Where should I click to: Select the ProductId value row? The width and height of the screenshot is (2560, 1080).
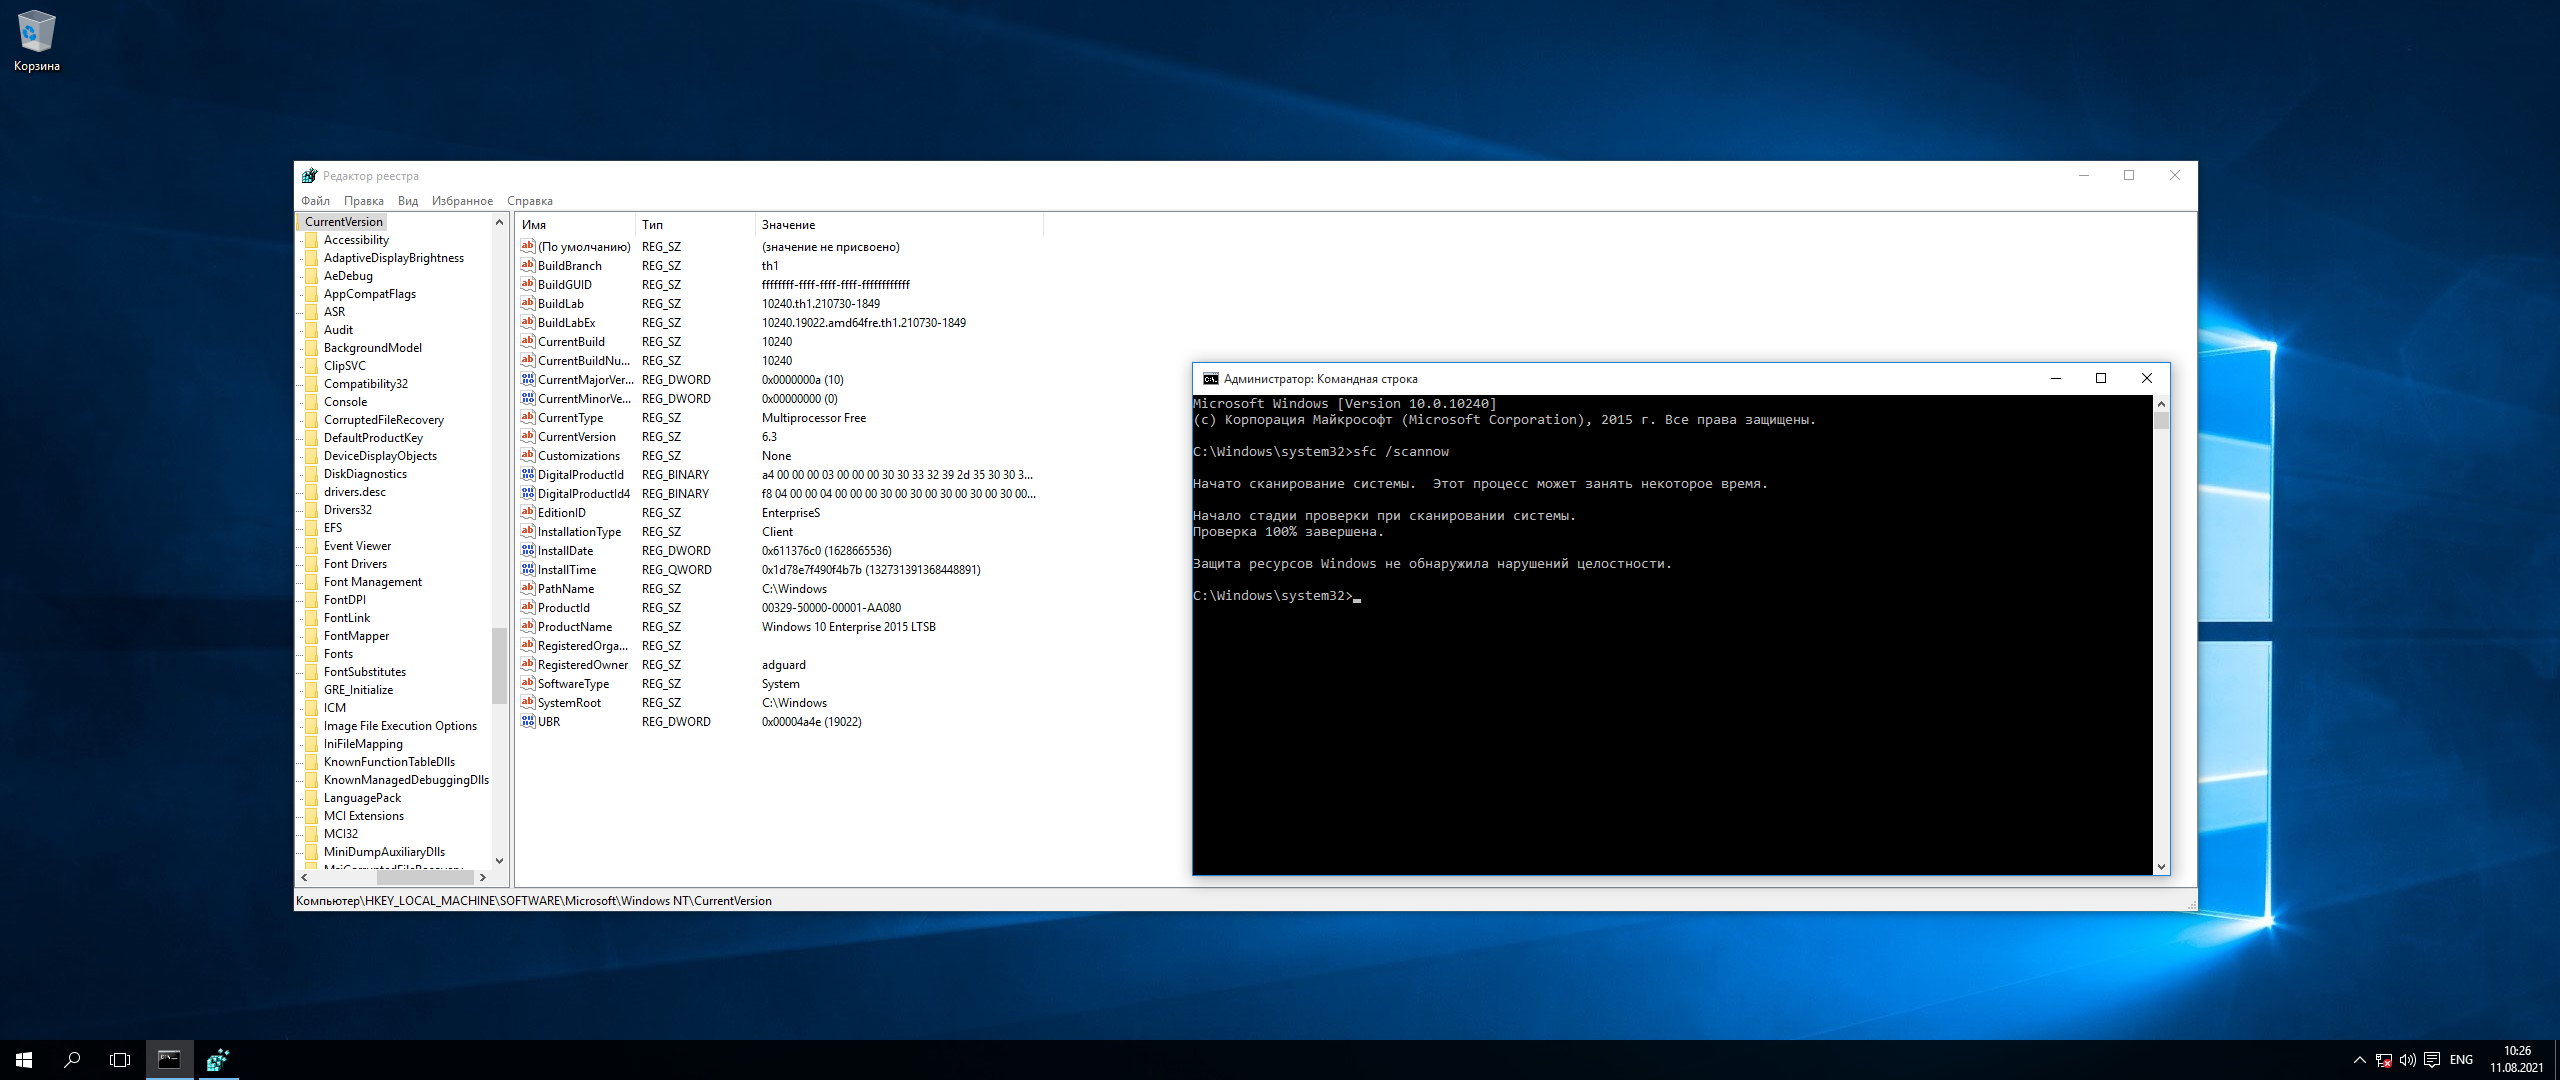(780, 607)
